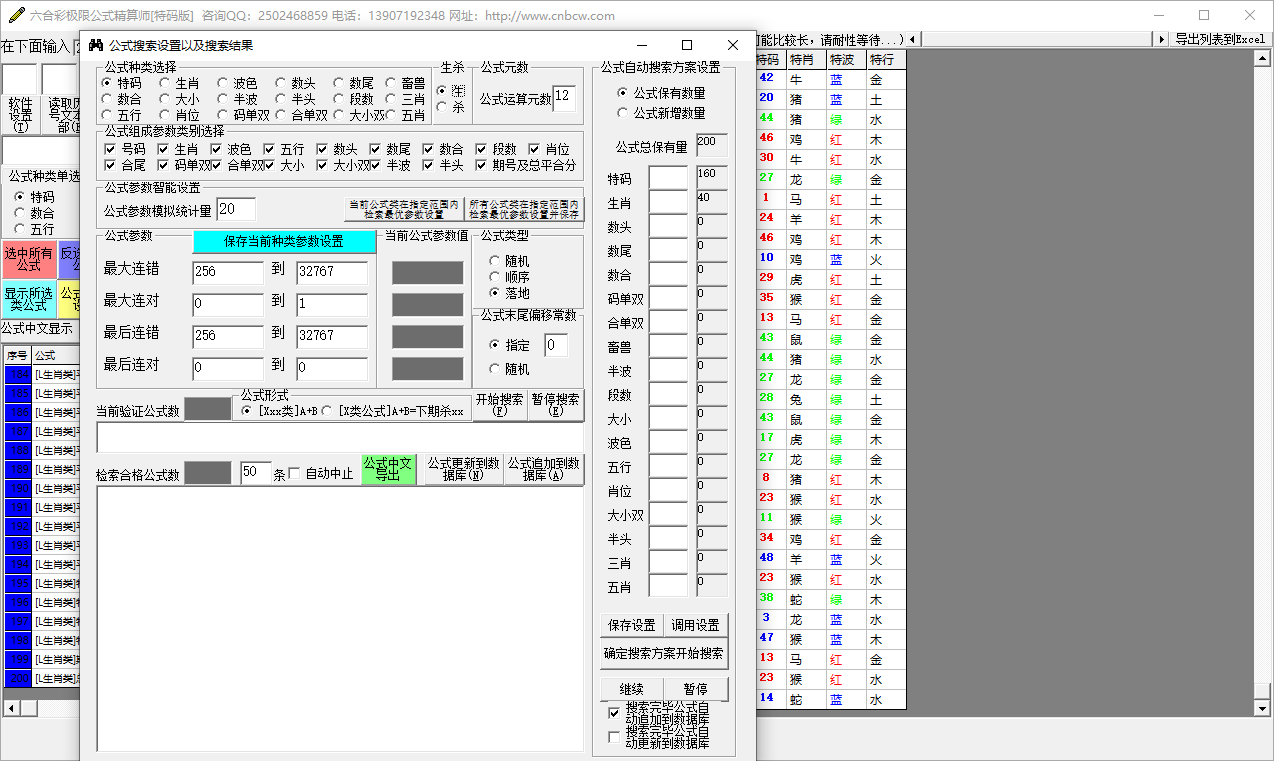
Task: Click 所有公式类检索最优参数设置并保存 button
Action: coord(524,209)
